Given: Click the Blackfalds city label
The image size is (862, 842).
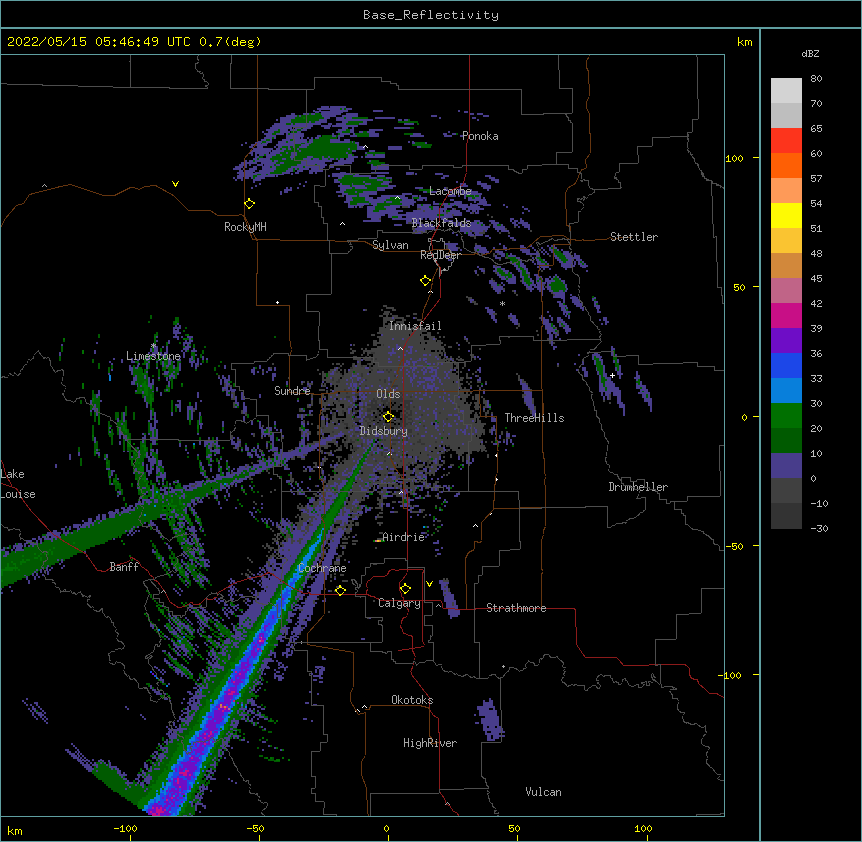Looking at the screenshot, I should pos(441,223).
